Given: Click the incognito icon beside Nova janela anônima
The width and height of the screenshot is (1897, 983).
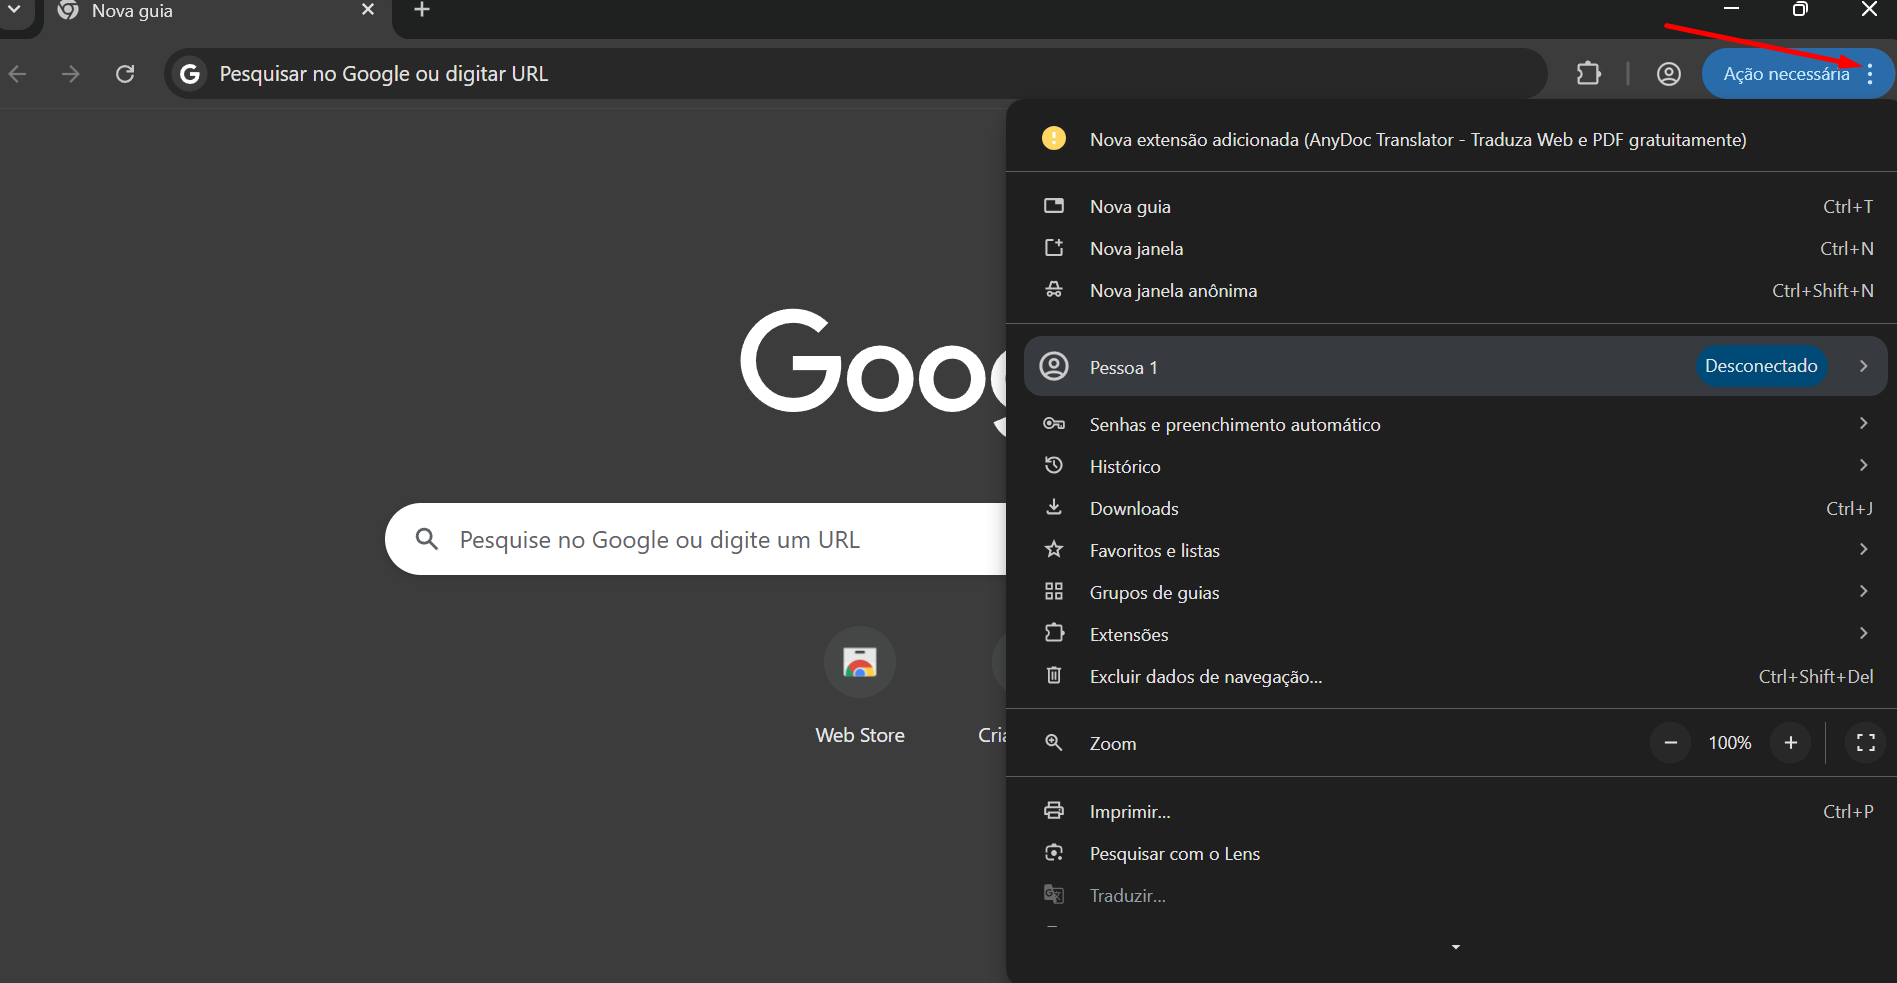Looking at the screenshot, I should tap(1054, 289).
